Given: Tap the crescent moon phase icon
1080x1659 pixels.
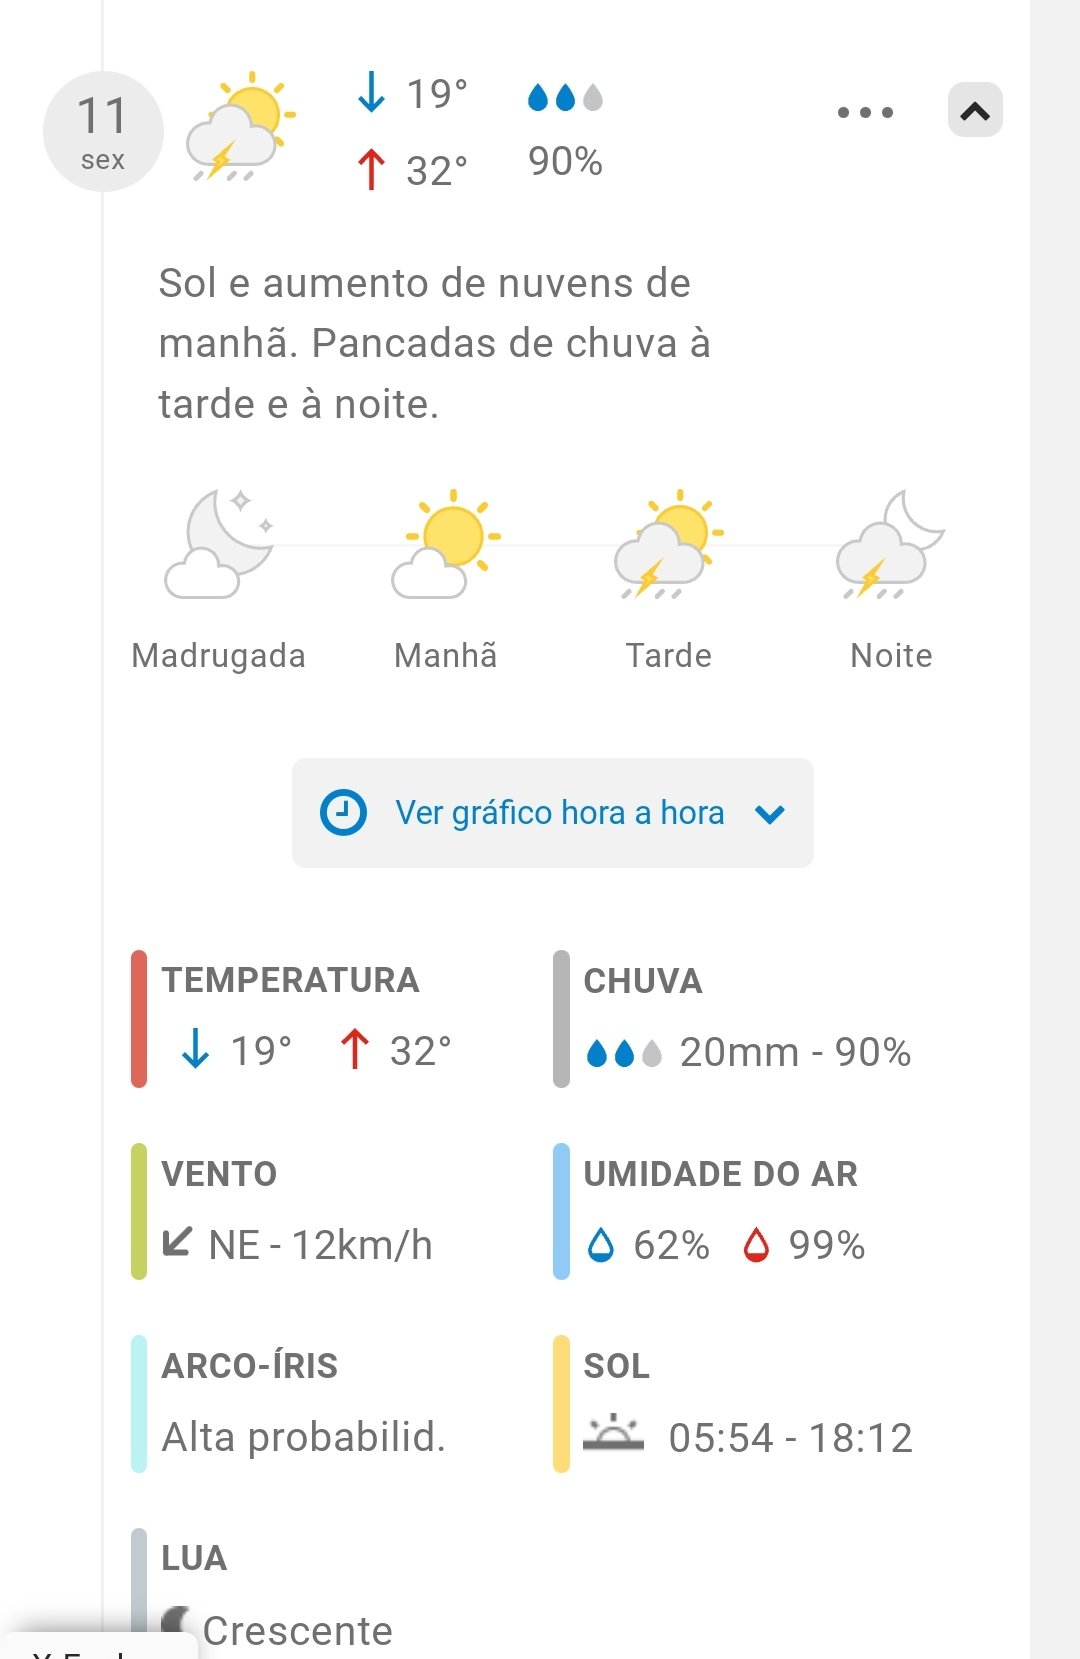Looking at the screenshot, I should tap(177, 1622).
